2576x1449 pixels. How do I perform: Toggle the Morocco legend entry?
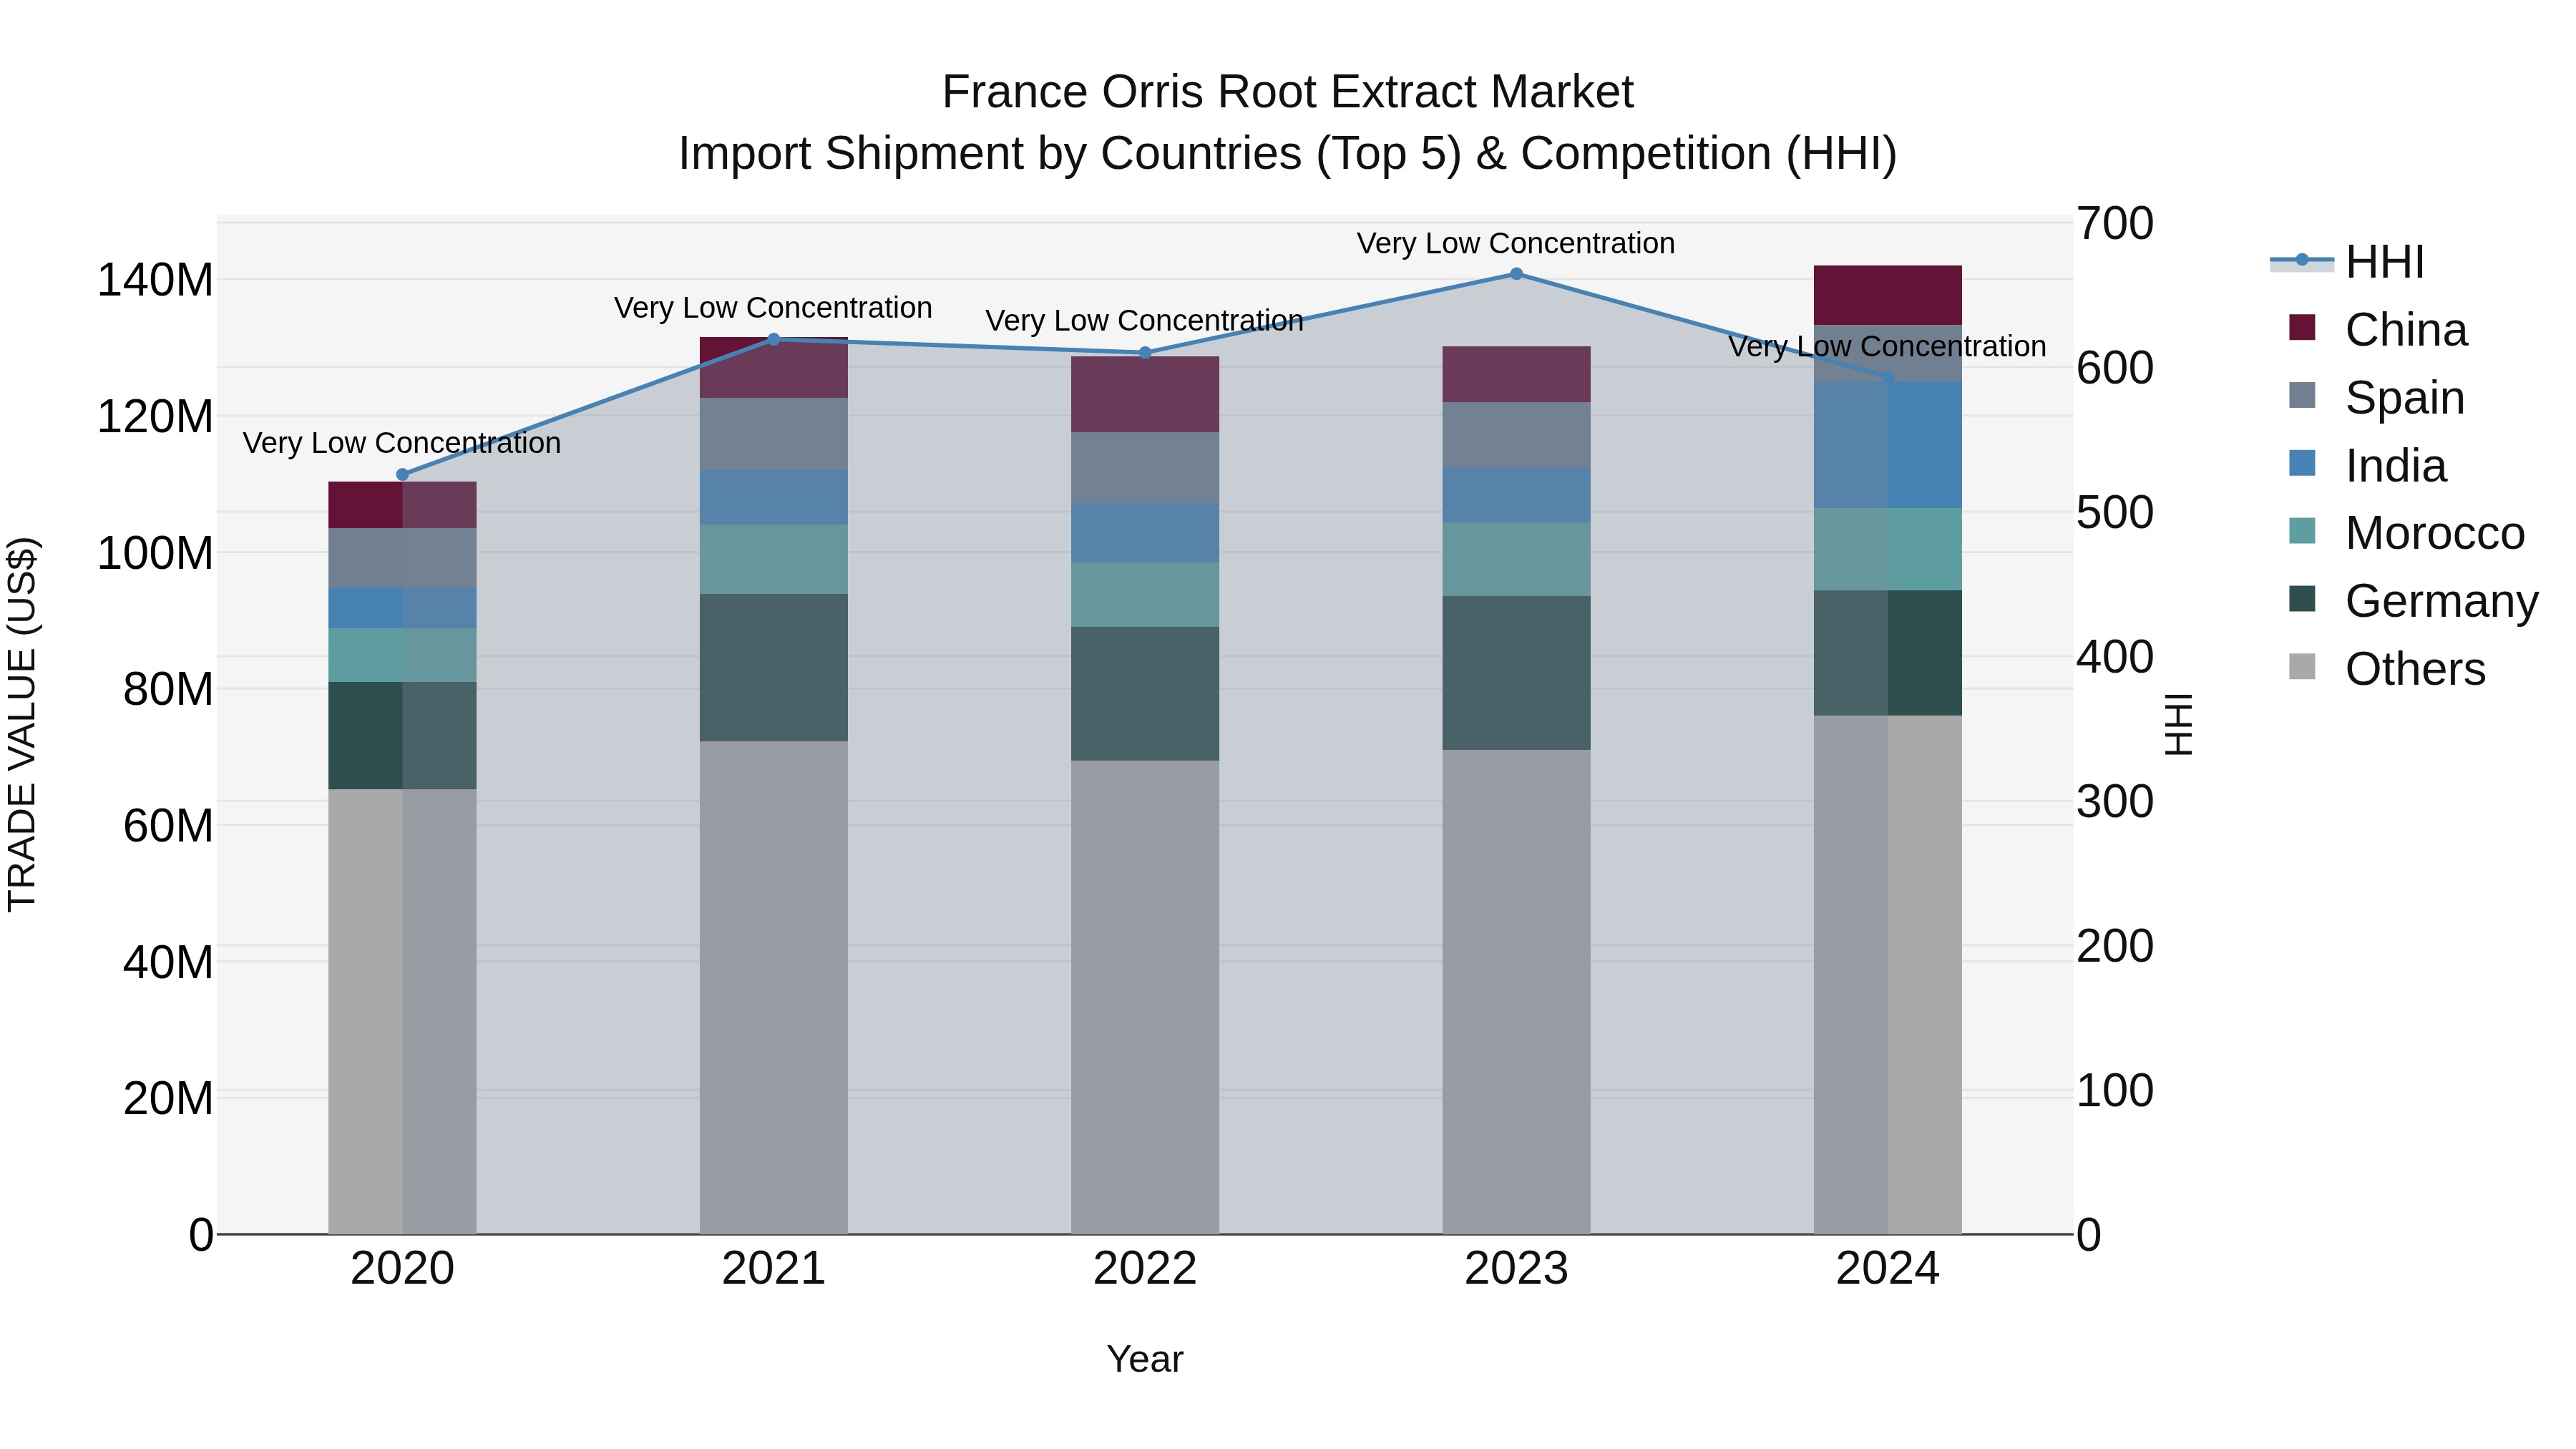[x=2407, y=533]
